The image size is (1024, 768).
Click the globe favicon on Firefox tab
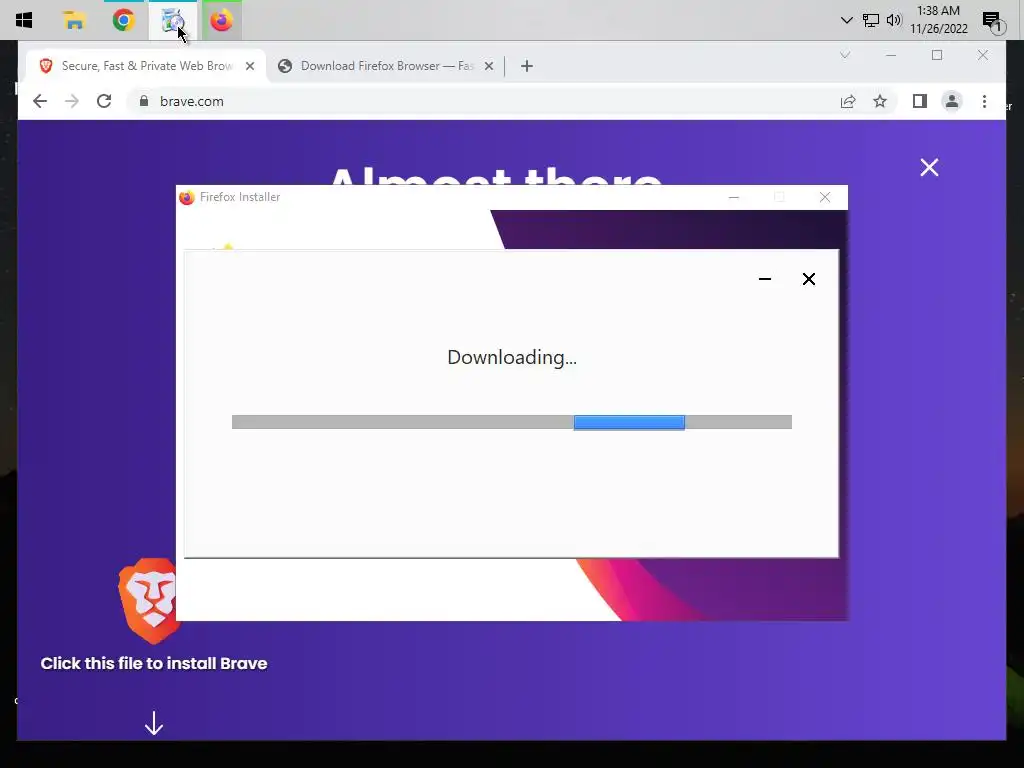coord(285,66)
